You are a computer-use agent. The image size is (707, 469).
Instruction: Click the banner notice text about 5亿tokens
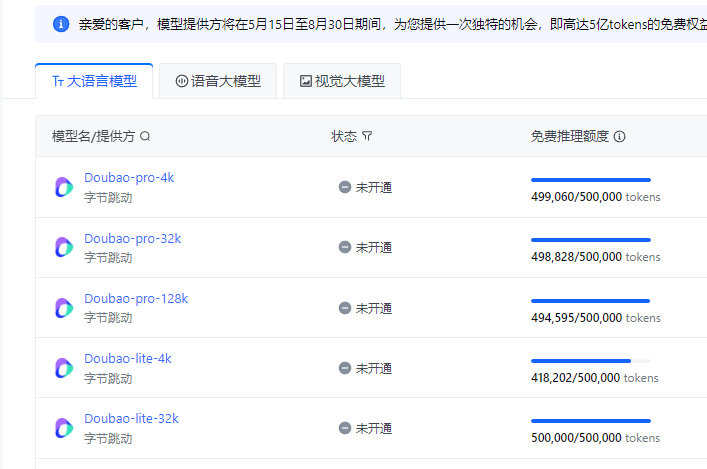click(393, 24)
